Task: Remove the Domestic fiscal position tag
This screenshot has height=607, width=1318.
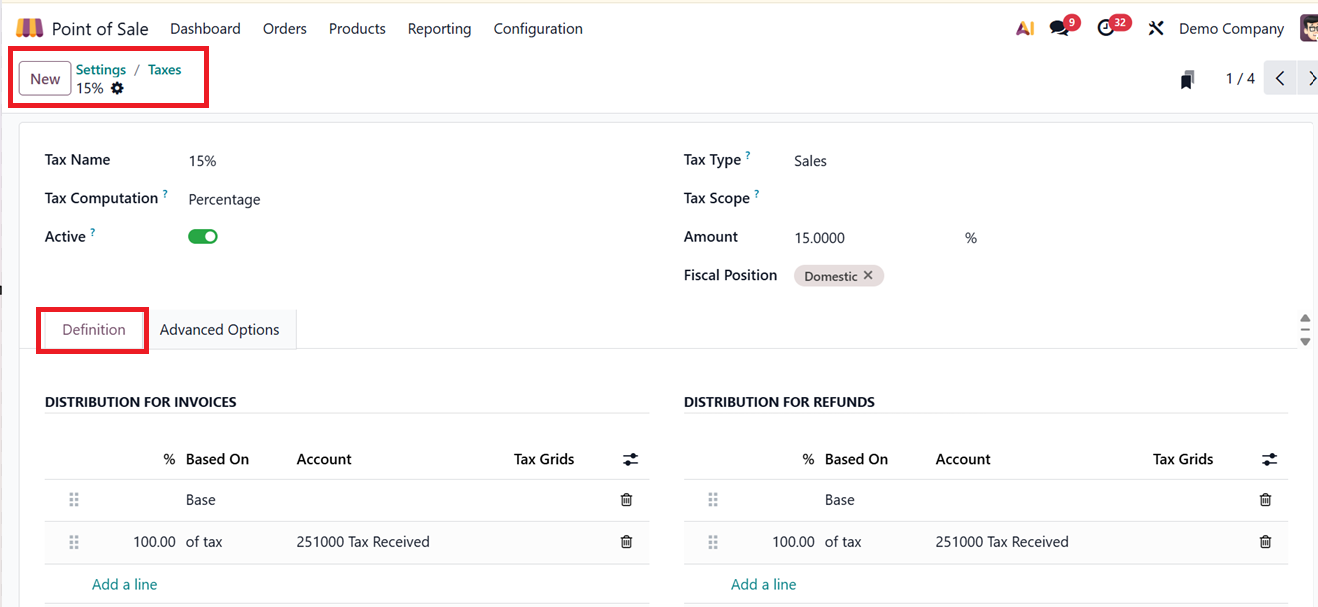Action: (868, 276)
